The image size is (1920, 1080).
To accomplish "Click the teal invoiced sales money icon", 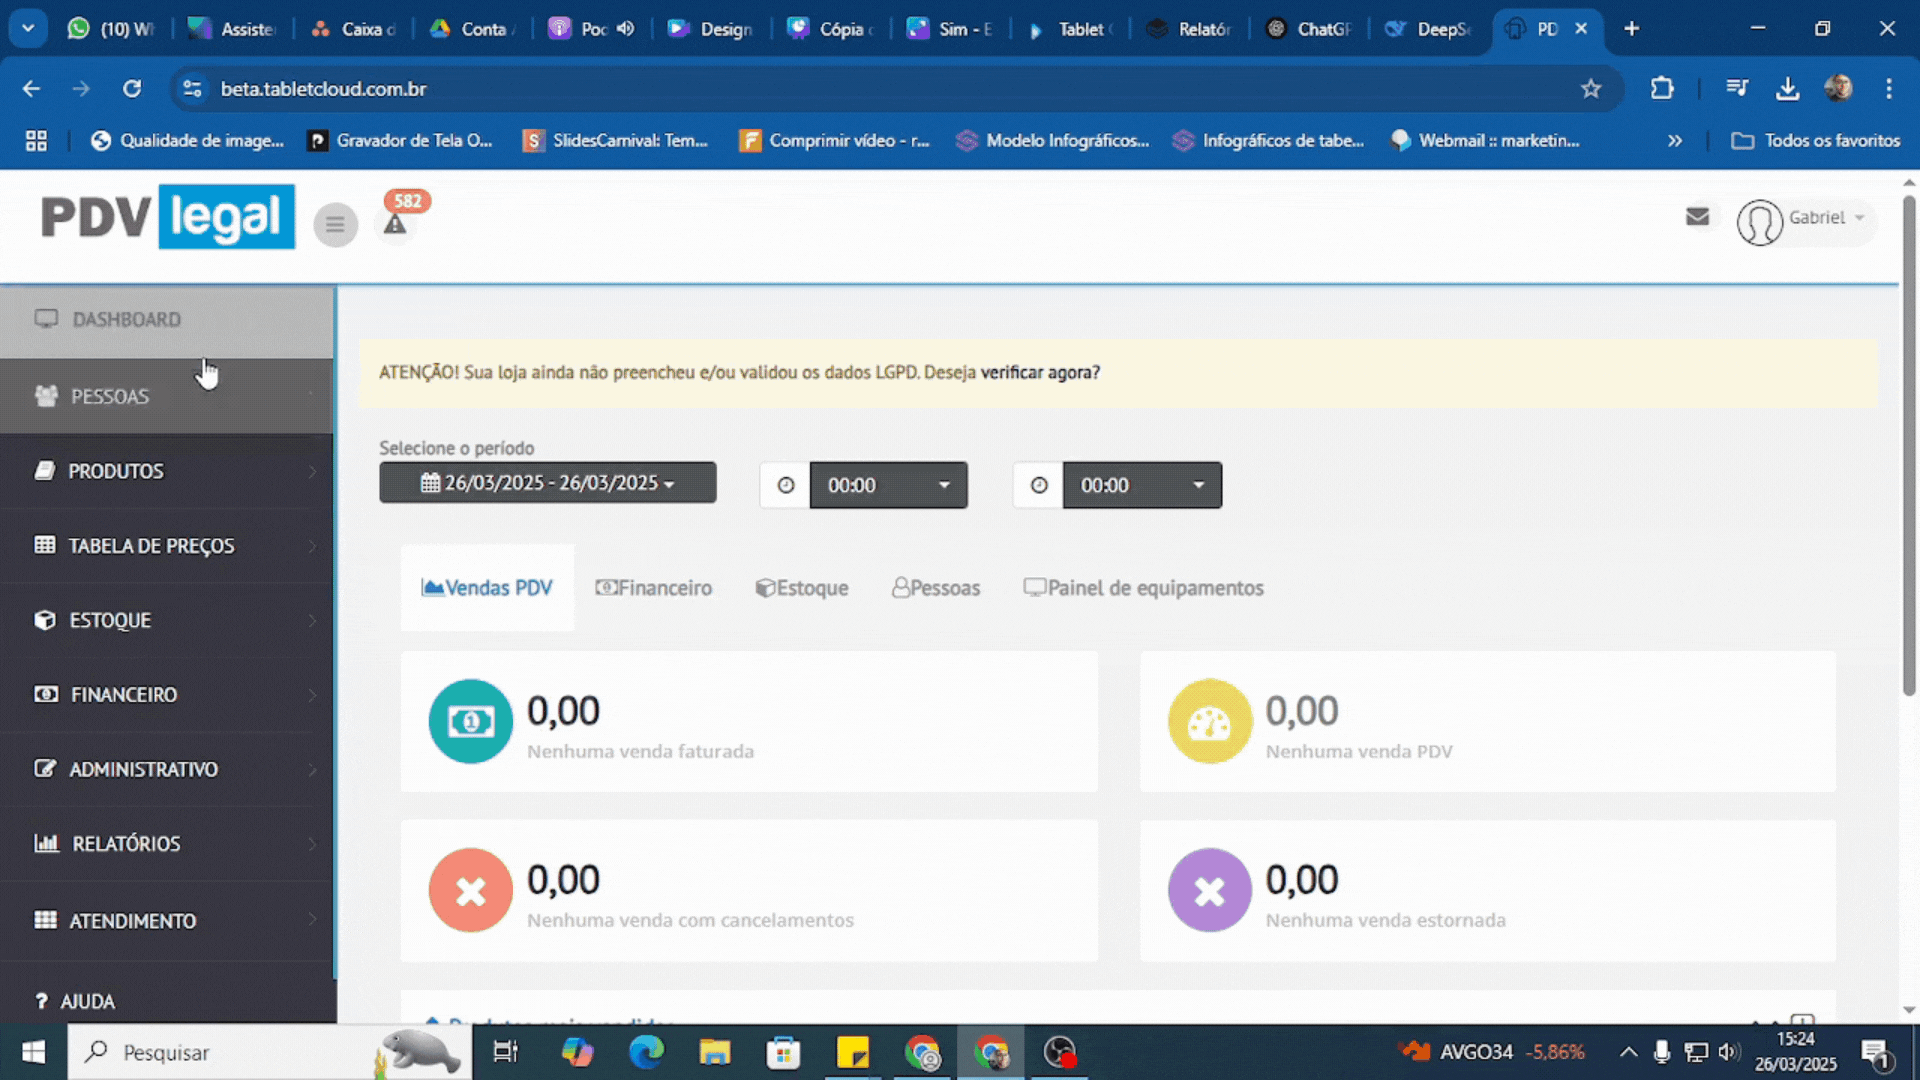I will coord(470,721).
